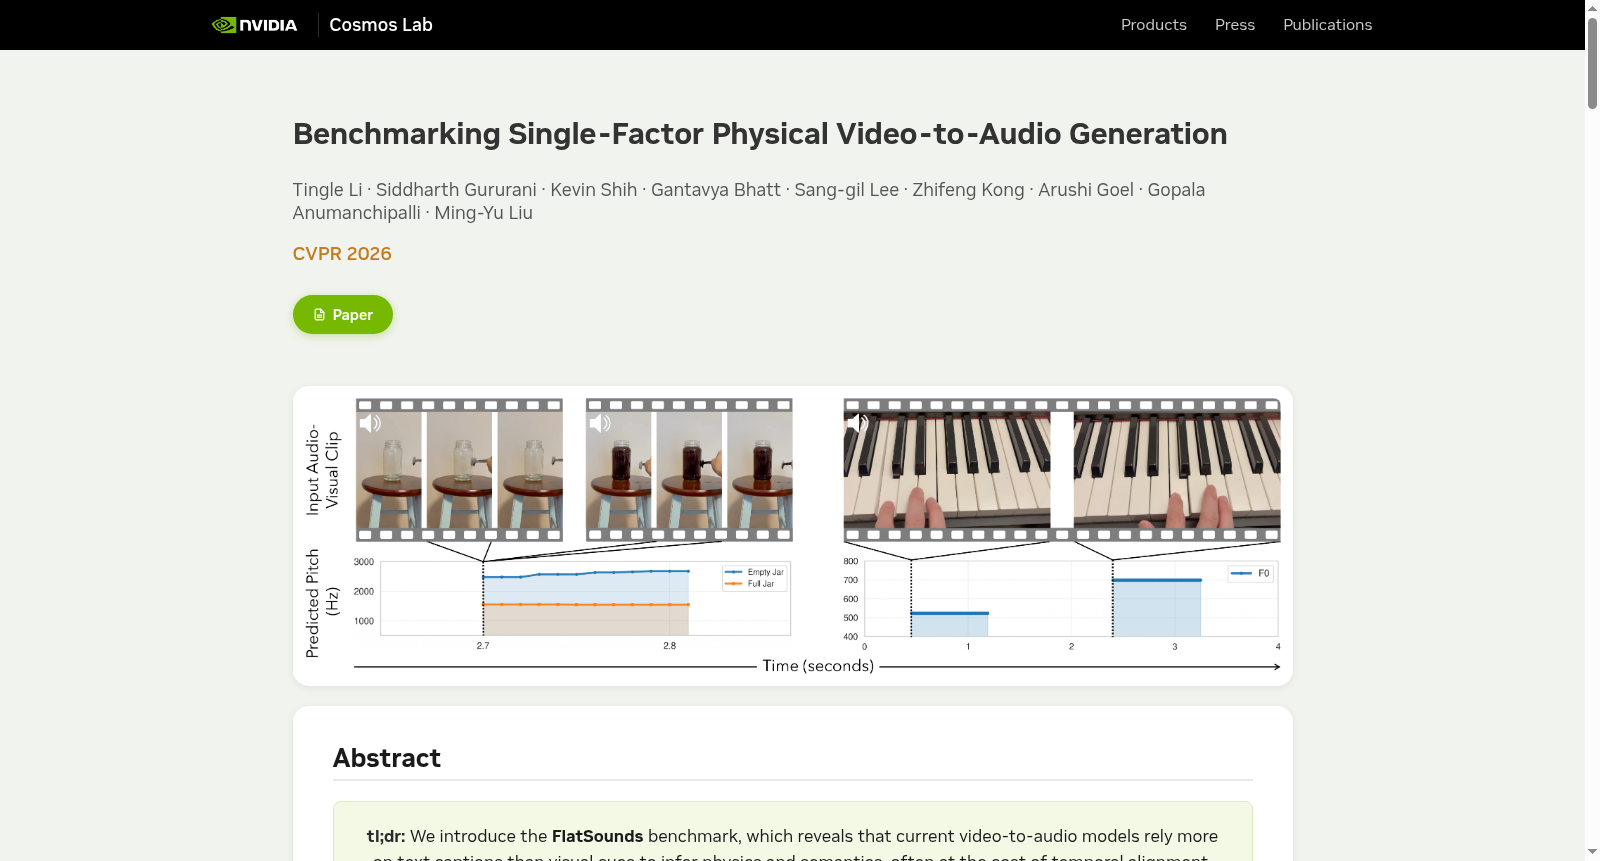This screenshot has height=861, width=1600.
Task: Click the 'Time (seconds)' axis label
Action: [x=818, y=666]
